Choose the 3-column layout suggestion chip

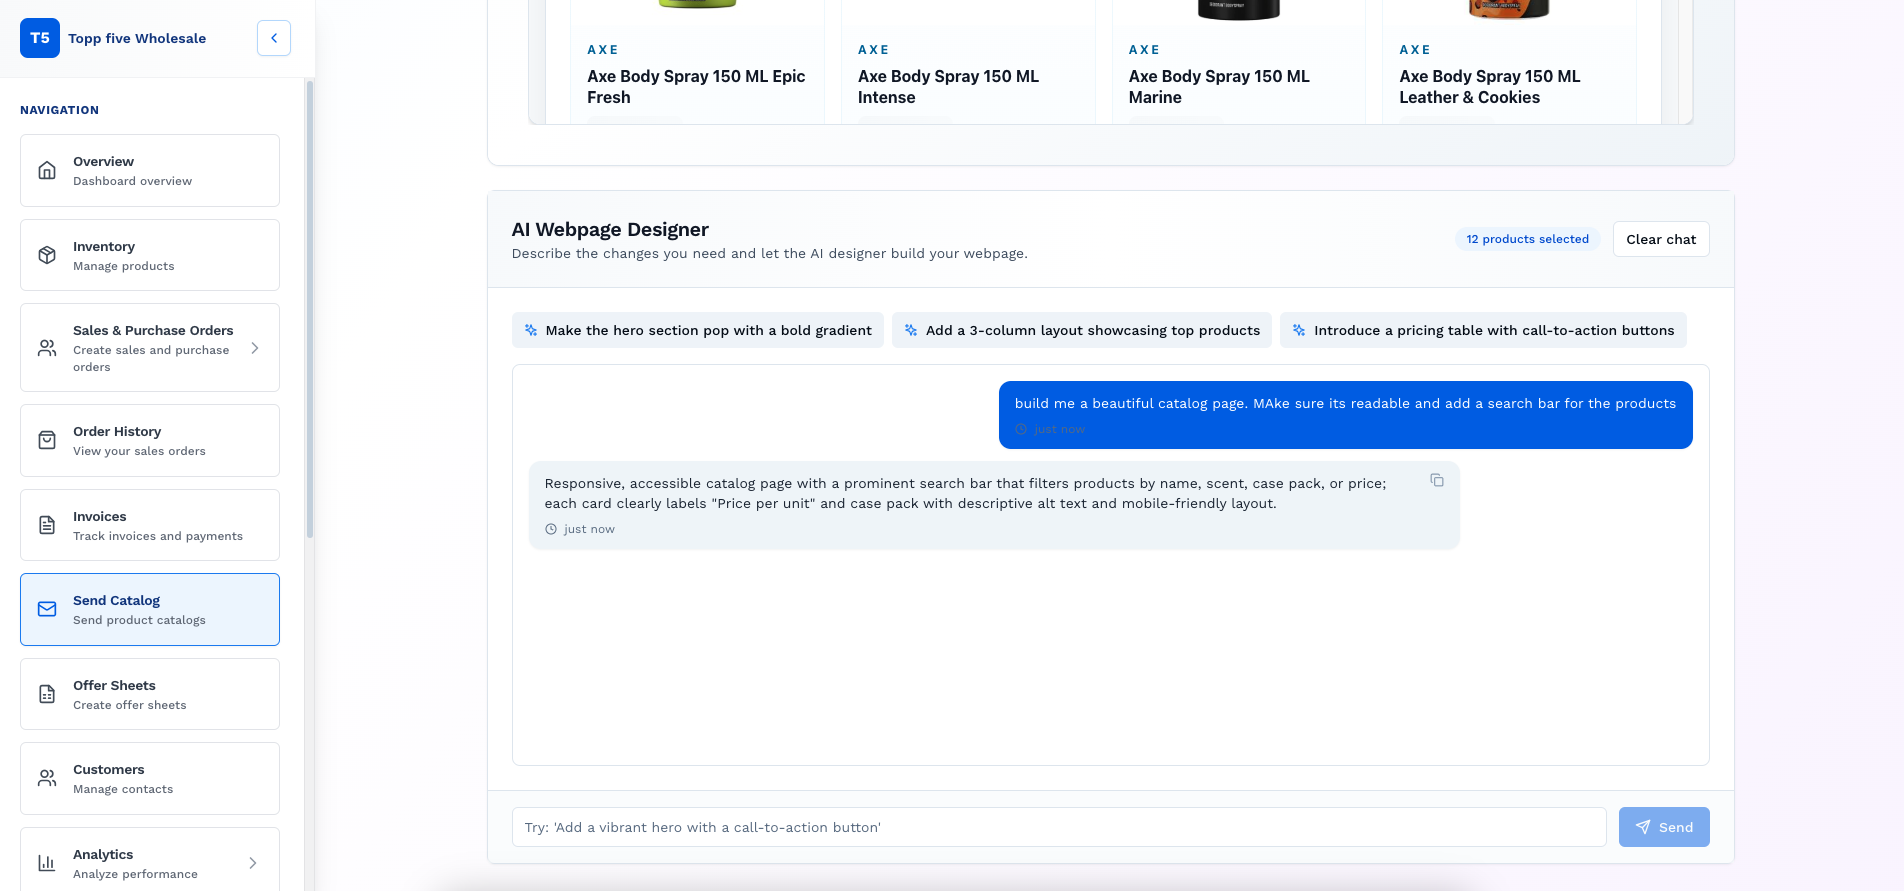click(1082, 330)
